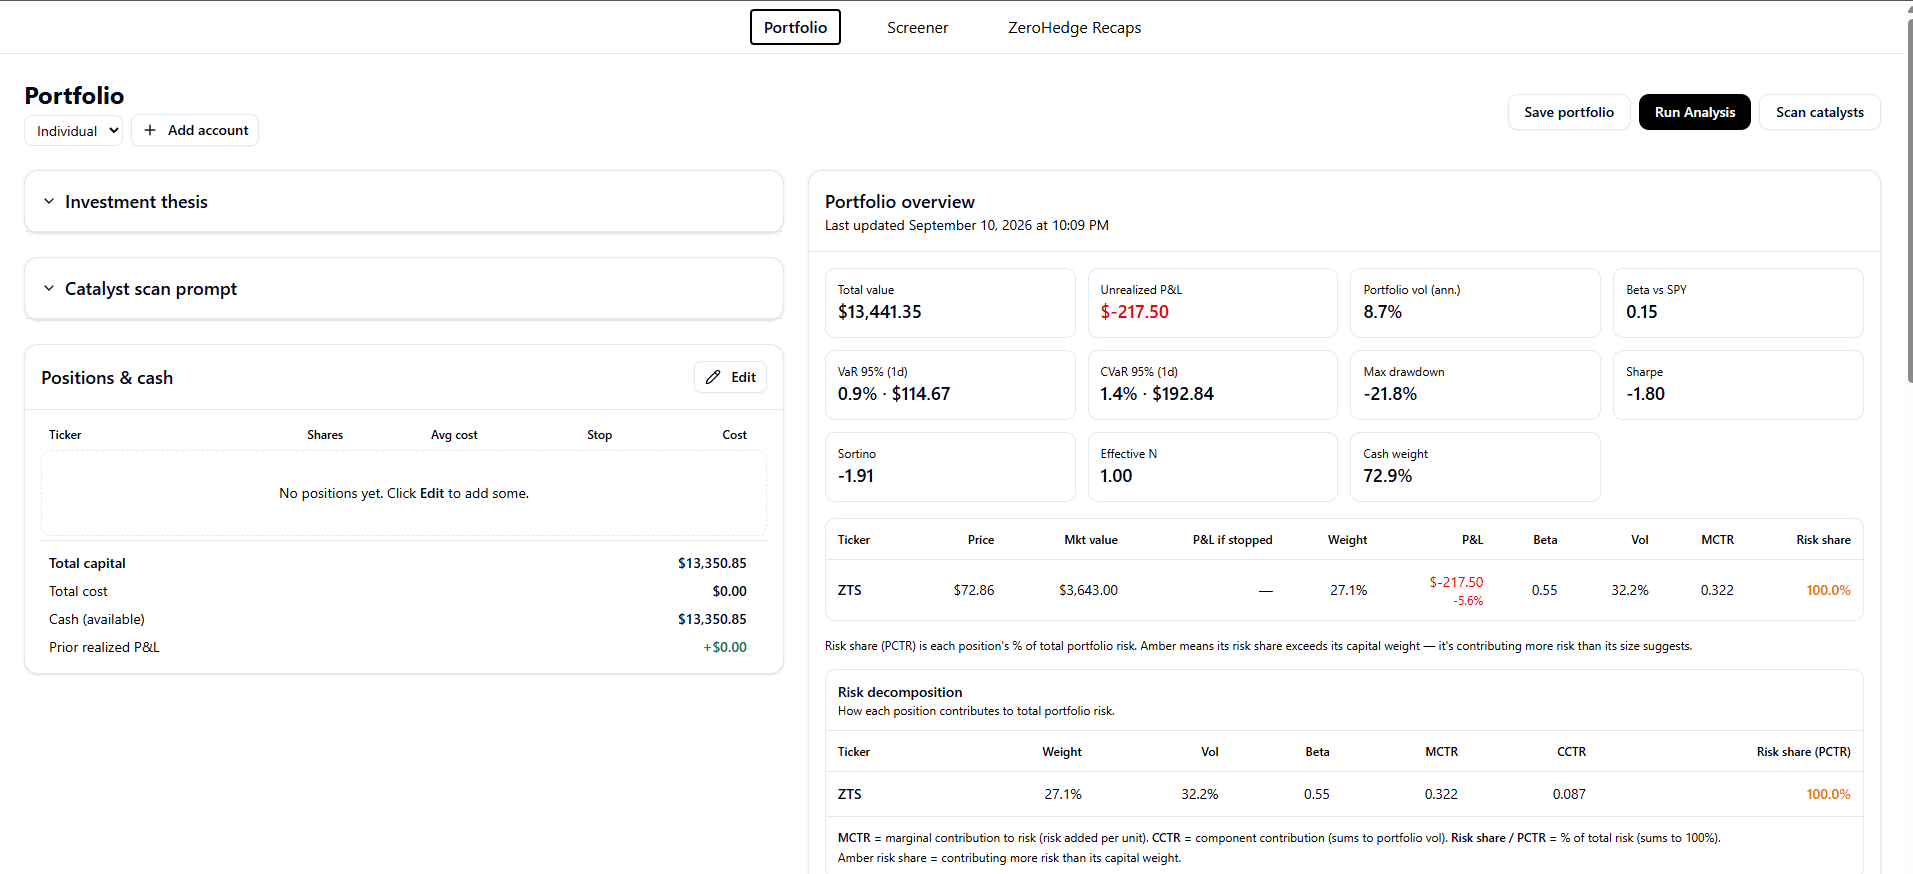Click the P&L if stopped column header
The image size is (1913, 874).
pyautogui.click(x=1232, y=540)
